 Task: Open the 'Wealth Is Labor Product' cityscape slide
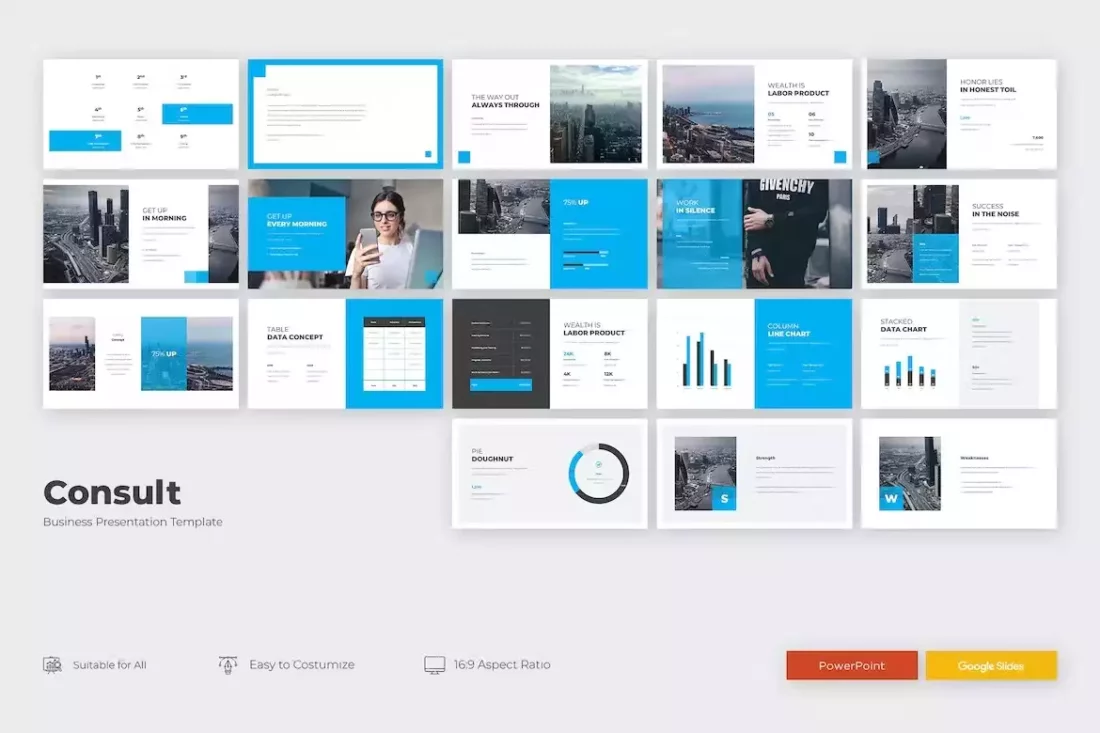755,112
